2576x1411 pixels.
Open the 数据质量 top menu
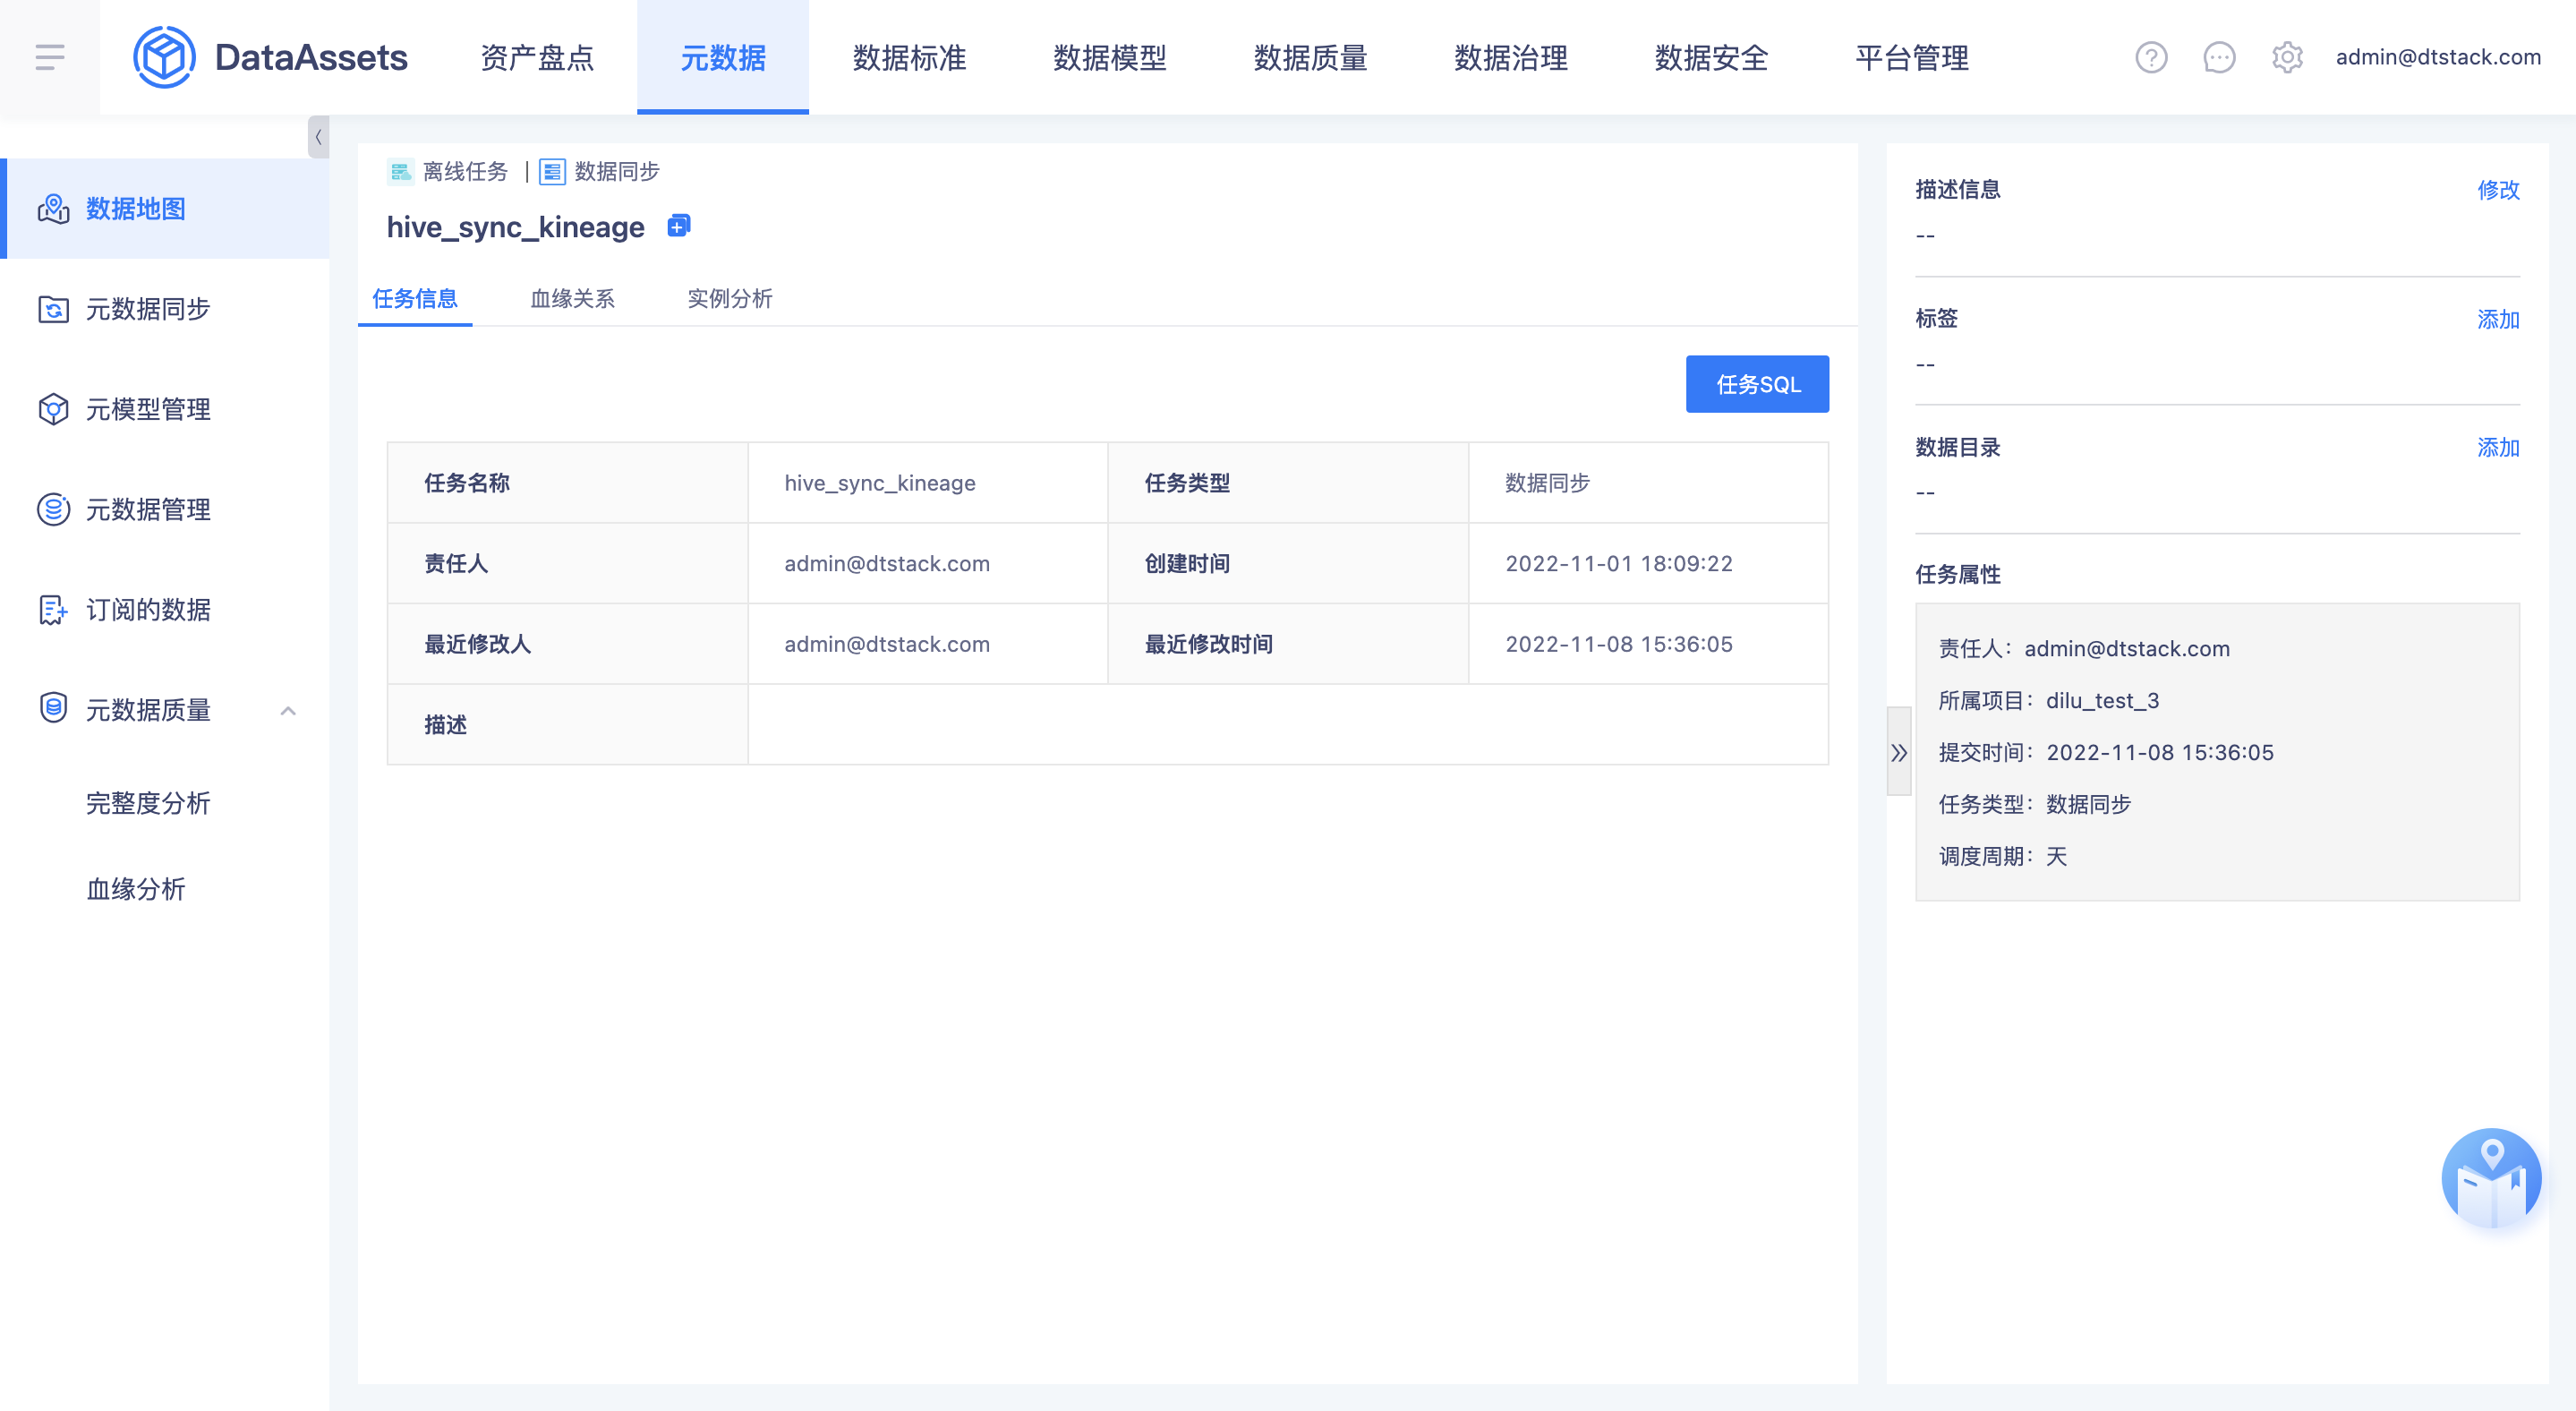click(x=1311, y=57)
